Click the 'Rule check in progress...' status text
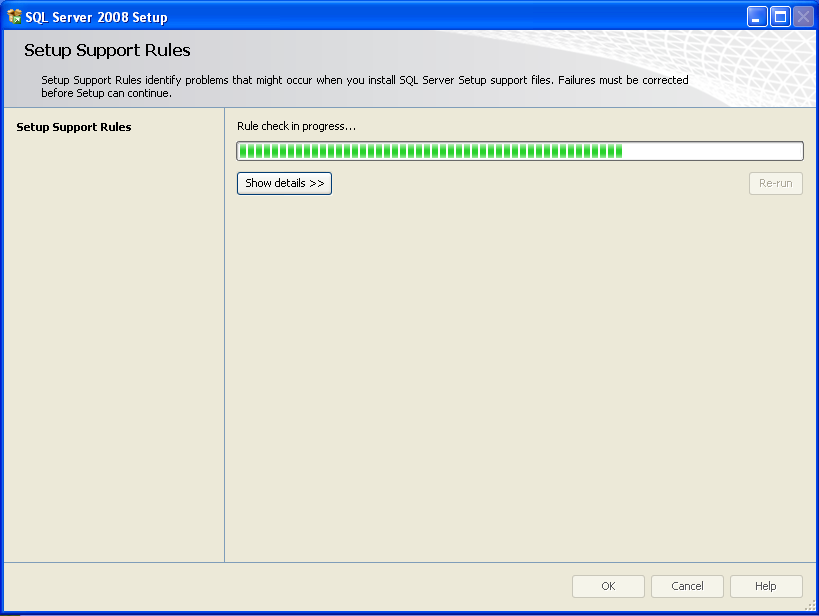 coord(296,126)
